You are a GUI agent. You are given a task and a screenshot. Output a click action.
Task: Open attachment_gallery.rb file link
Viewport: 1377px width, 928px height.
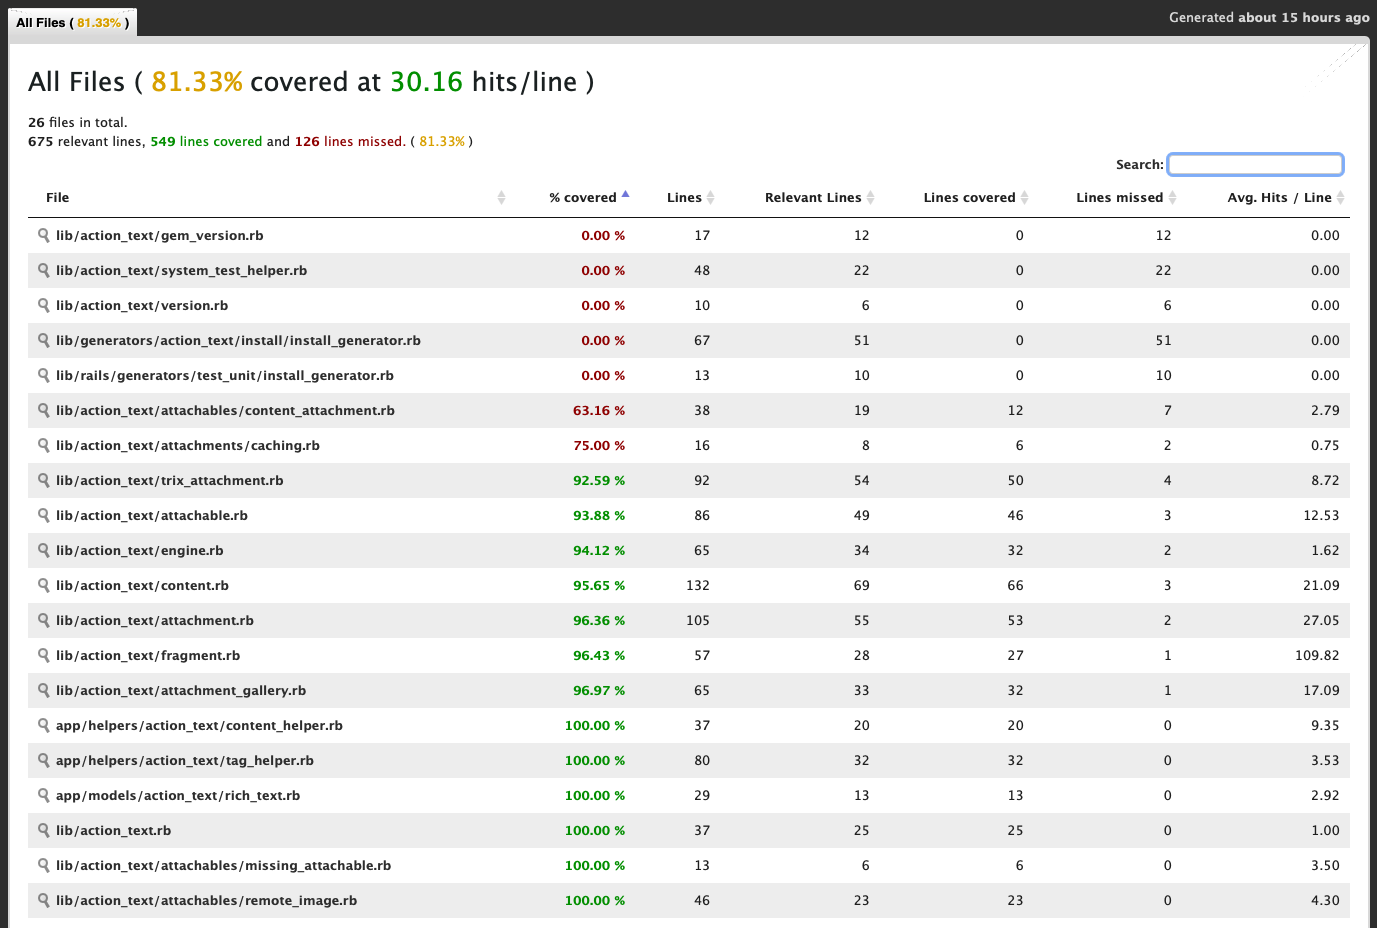pyautogui.click(x=181, y=691)
